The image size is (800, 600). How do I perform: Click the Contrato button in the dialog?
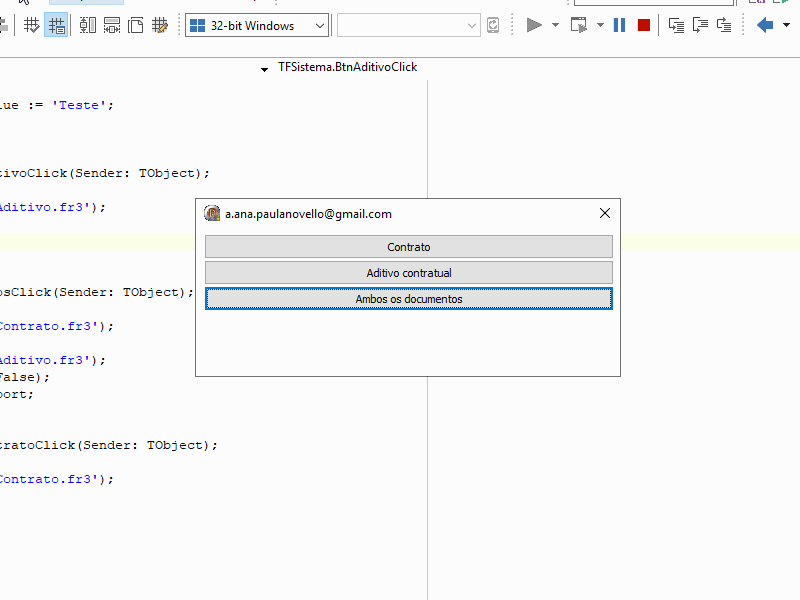coord(409,247)
